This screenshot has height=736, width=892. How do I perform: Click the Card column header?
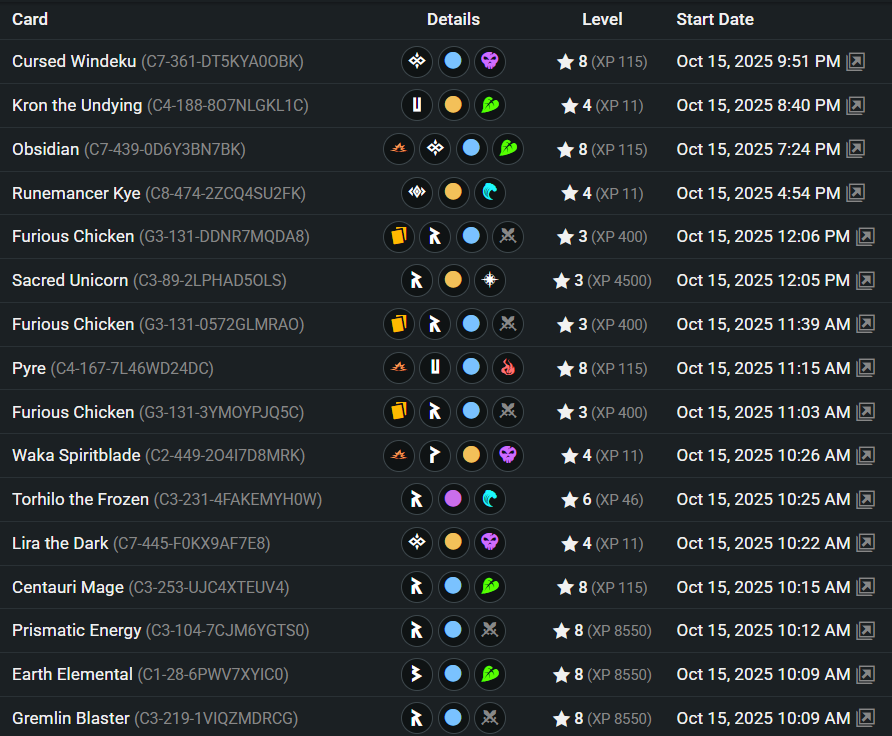[30, 19]
